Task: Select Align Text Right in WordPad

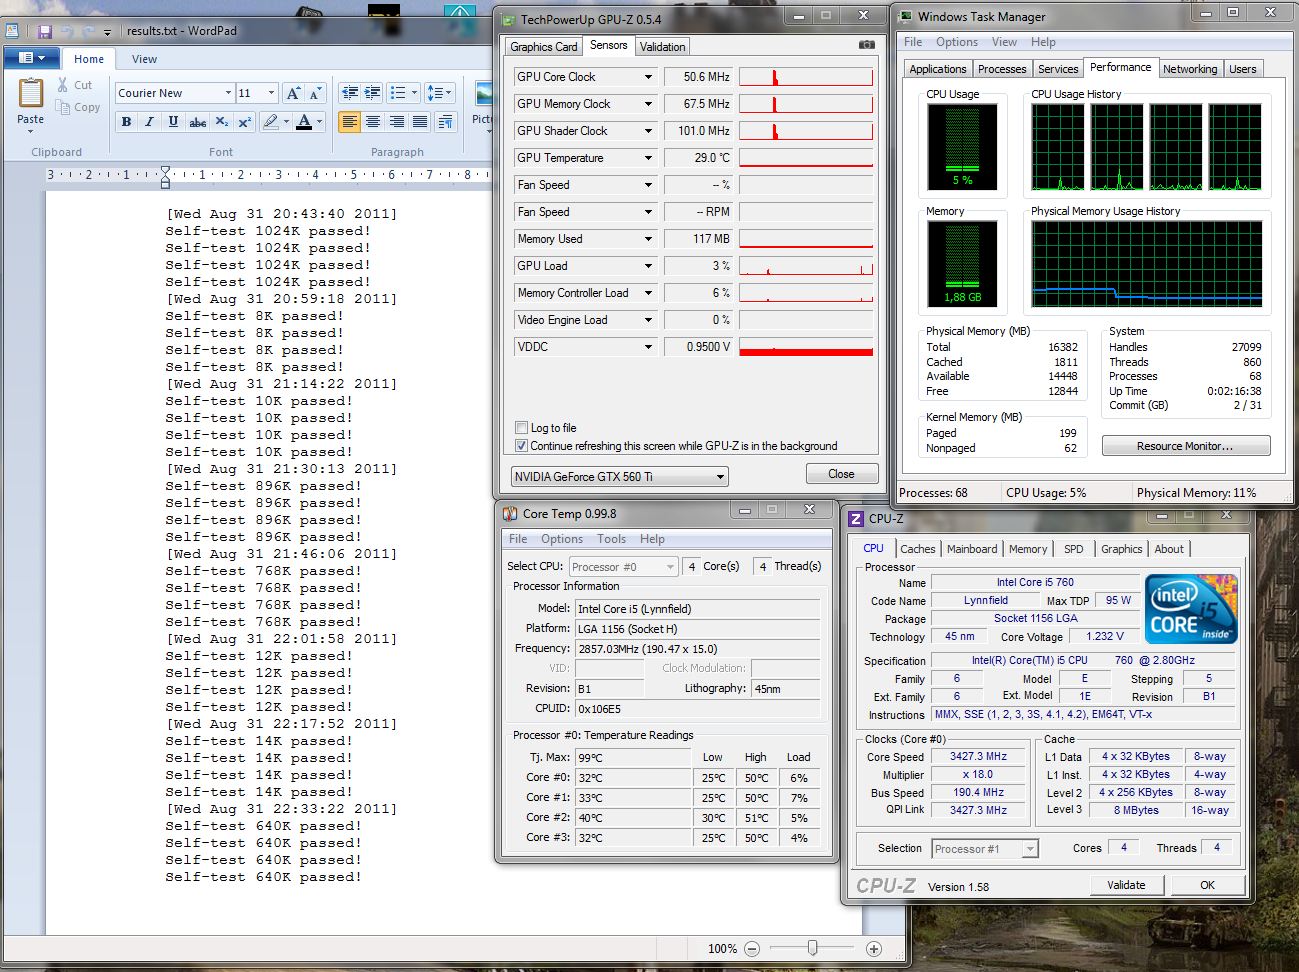Action: [x=397, y=122]
